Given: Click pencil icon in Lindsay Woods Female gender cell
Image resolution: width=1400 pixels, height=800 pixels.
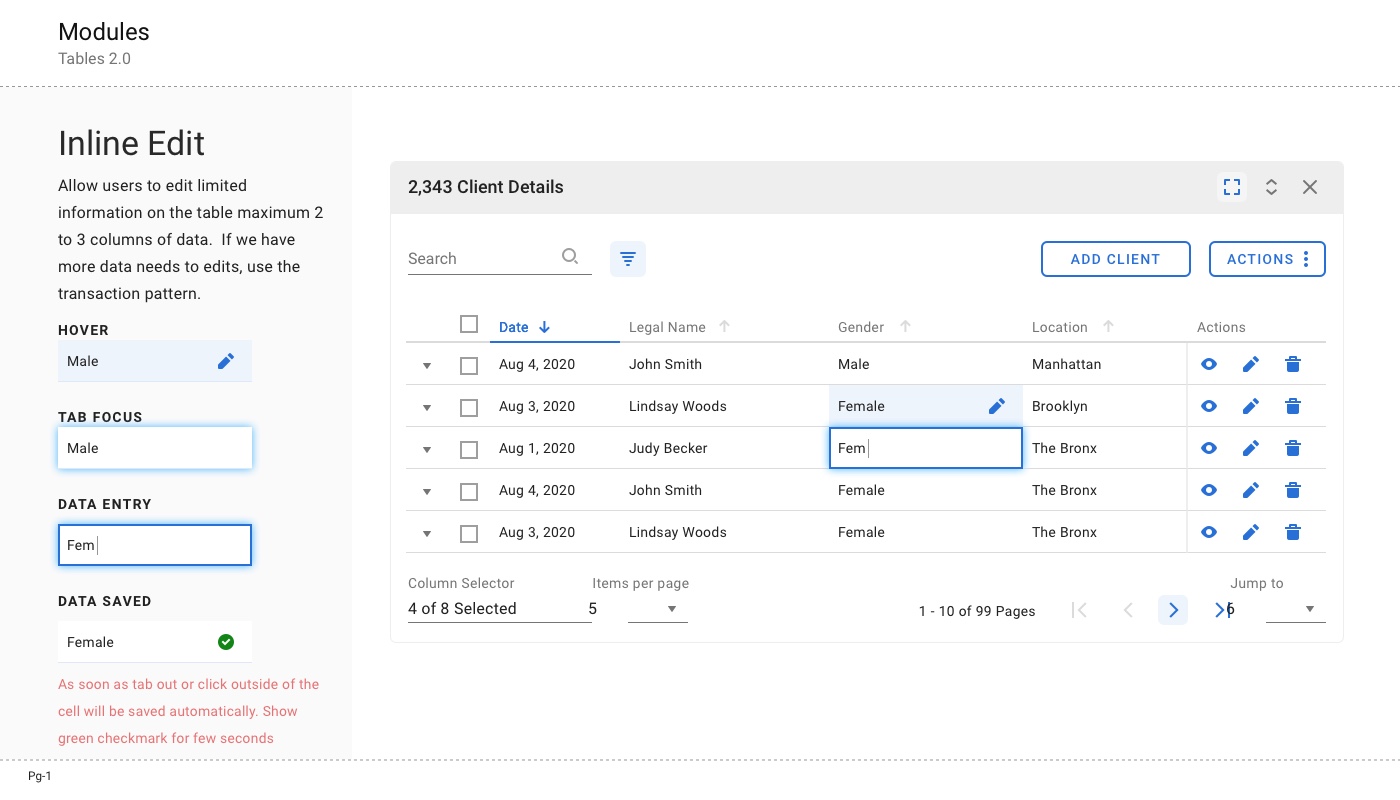Looking at the screenshot, I should (996, 406).
